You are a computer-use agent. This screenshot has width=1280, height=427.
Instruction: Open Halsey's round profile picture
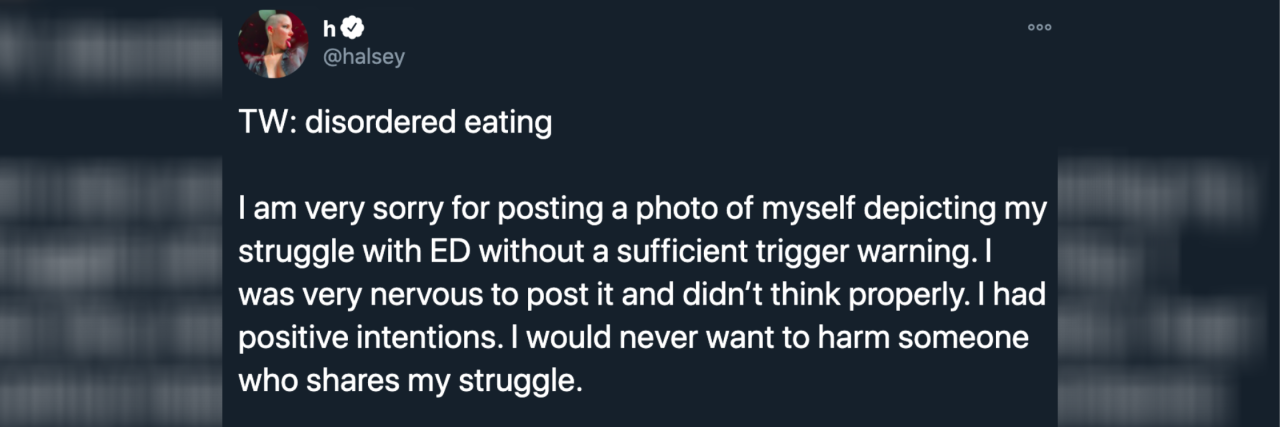point(272,45)
